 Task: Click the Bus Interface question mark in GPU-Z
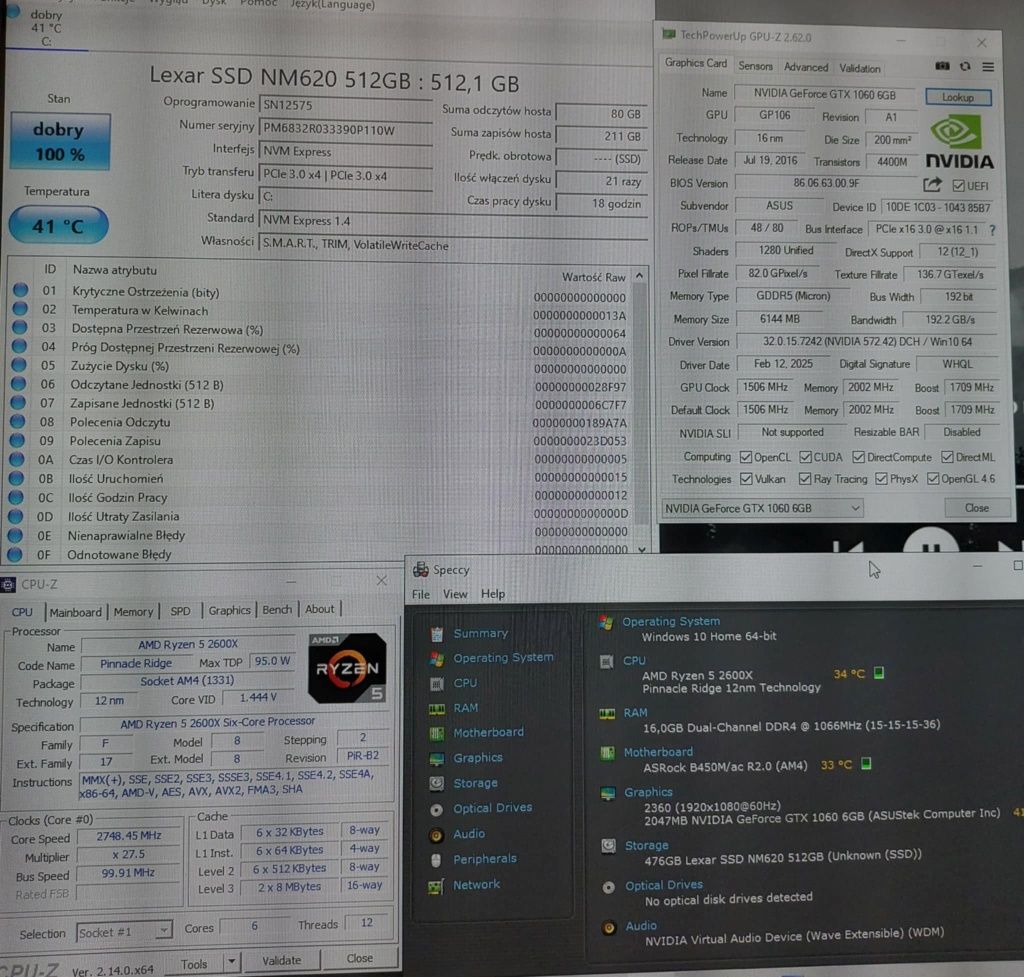(x=992, y=230)
